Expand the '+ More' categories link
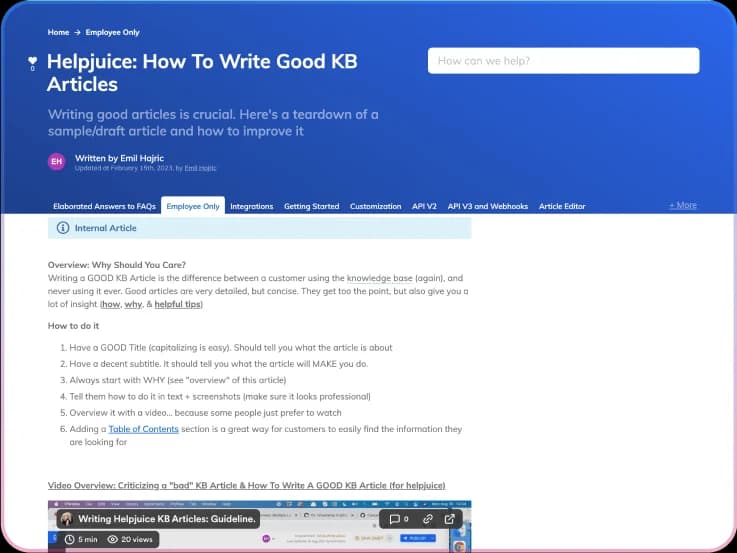The height and width of the screenshot is (553, 737). [683, 205]
